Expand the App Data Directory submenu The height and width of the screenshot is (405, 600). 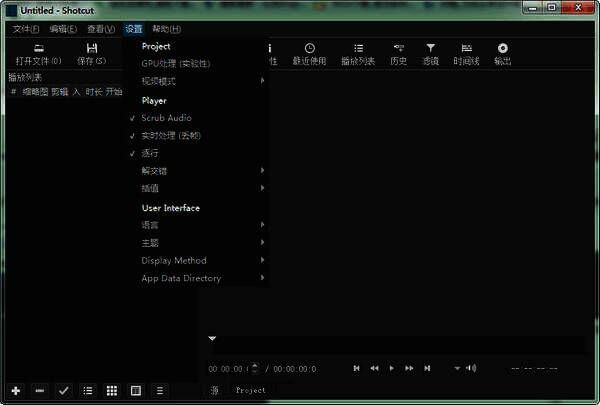(x=197, y=278)
